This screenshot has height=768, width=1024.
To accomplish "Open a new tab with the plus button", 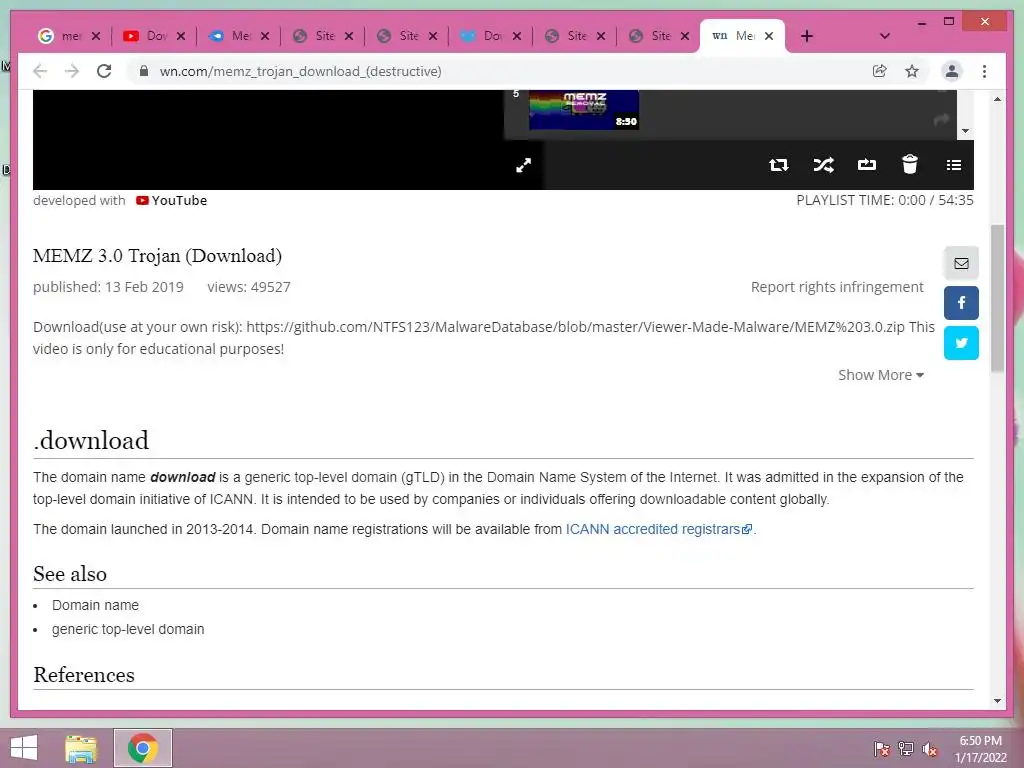I will (x=807, y=36).
